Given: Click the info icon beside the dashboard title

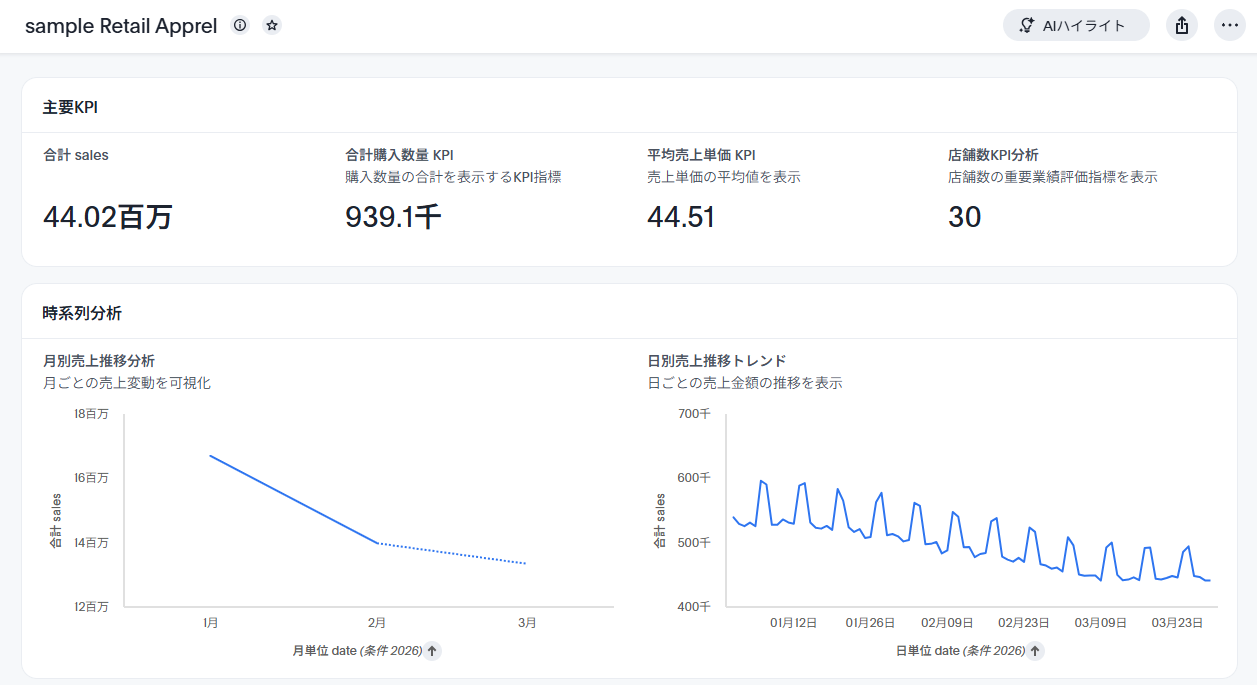Looking at the screenshot, I should [x=240, y=26].
